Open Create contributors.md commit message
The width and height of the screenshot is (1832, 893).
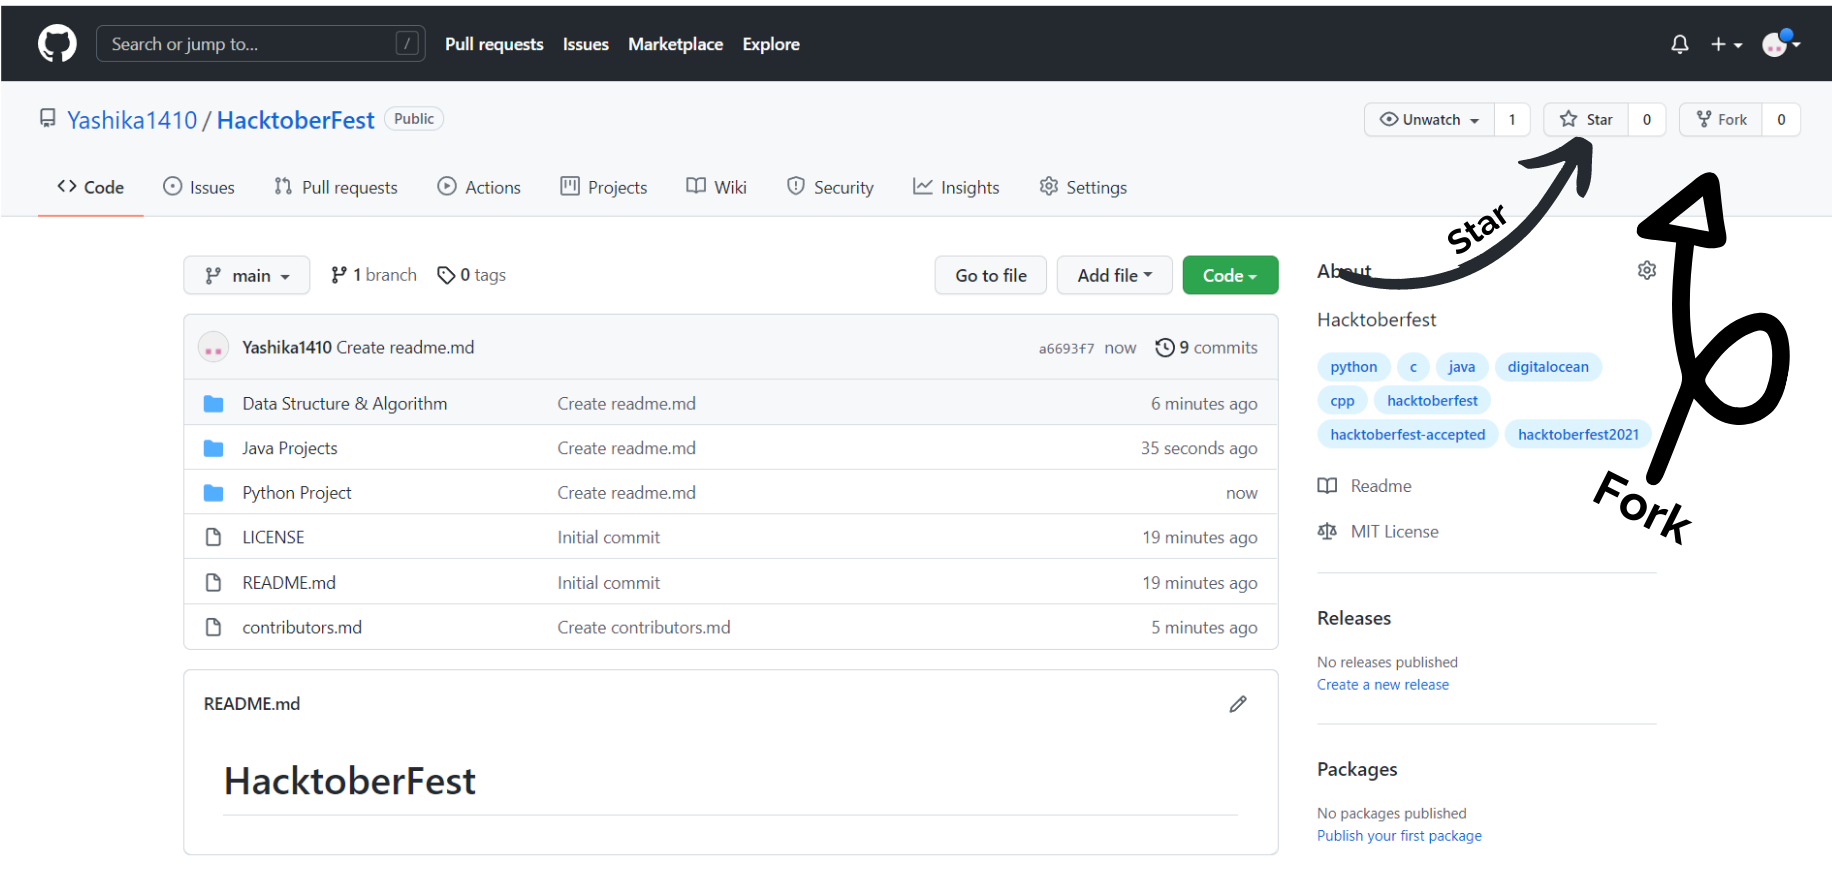click(644, 628)
